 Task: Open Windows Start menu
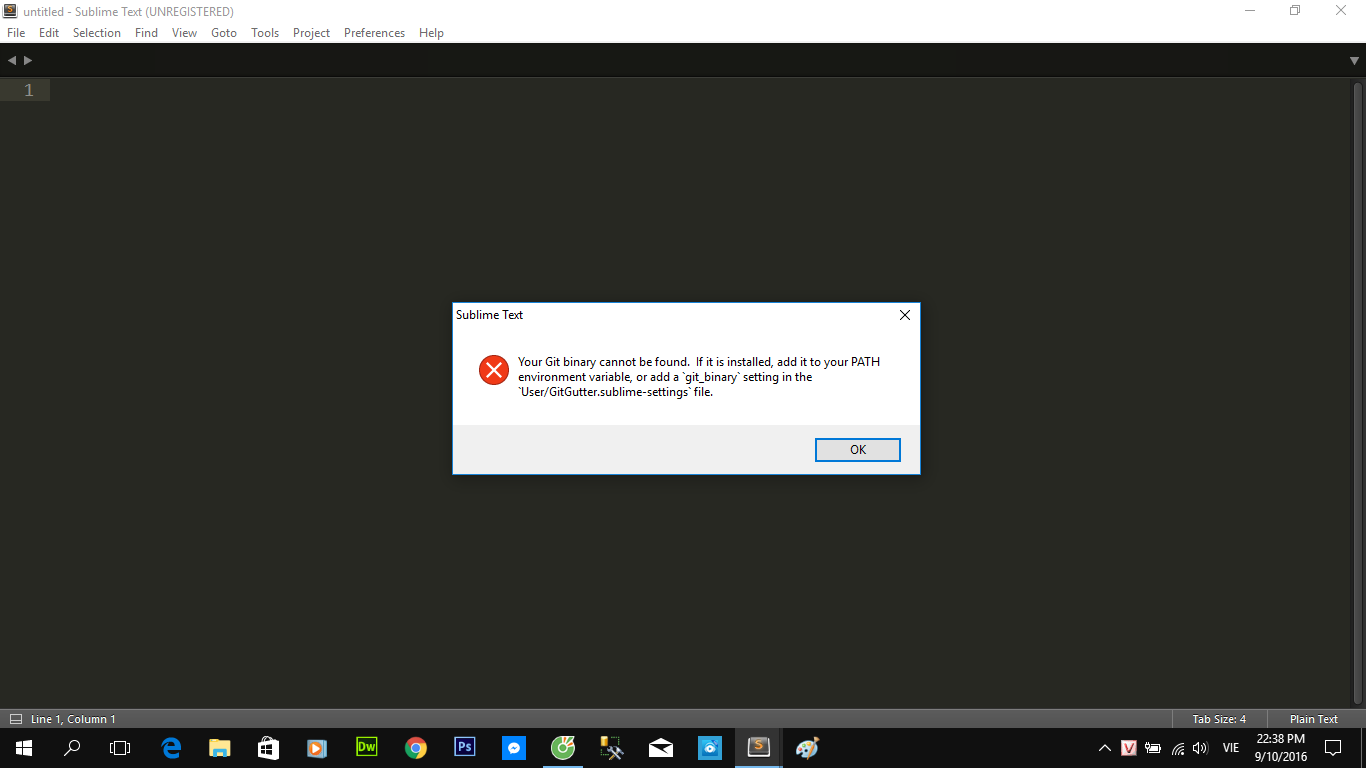point(23,748)
